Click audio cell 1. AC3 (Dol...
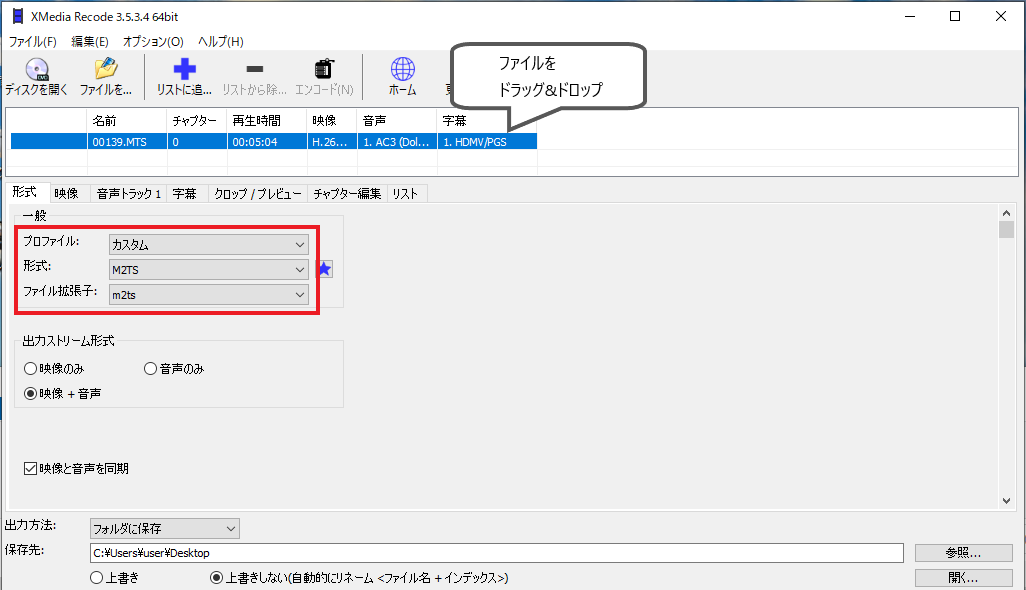This screenshot has width=1026, height=590. (397, 142)
